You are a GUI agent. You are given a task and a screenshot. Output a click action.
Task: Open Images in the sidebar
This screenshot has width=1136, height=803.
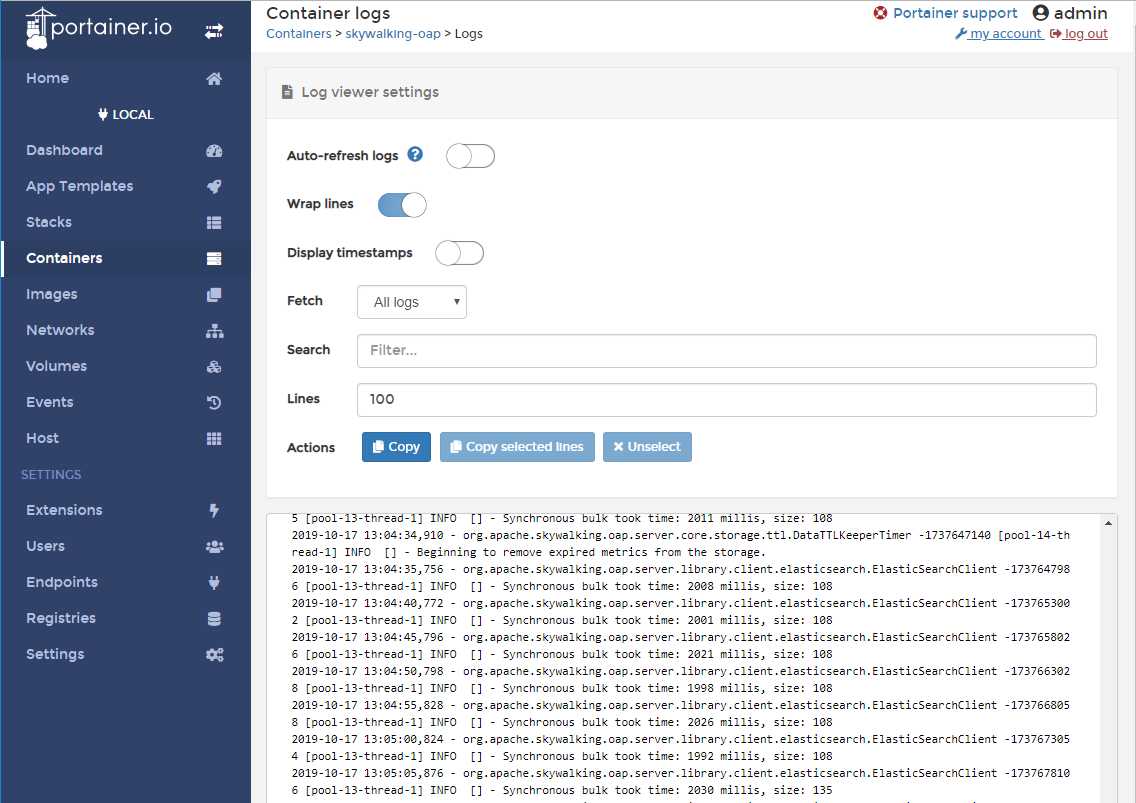pos(125,294)
